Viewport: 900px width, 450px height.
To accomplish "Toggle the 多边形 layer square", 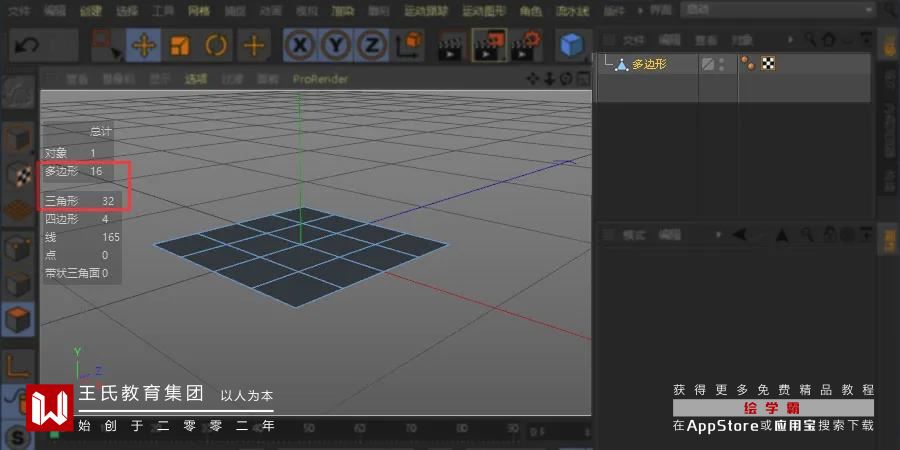I will pyautogui.click(x=708, y=64).
